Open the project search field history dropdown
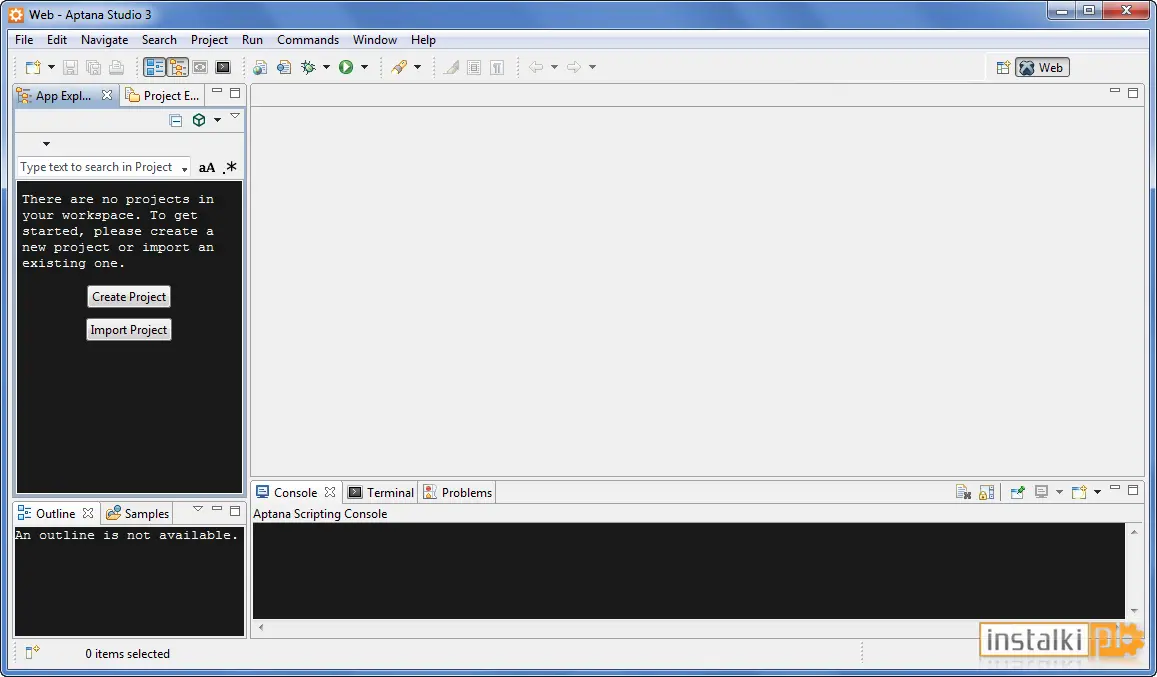 point(184,169)
